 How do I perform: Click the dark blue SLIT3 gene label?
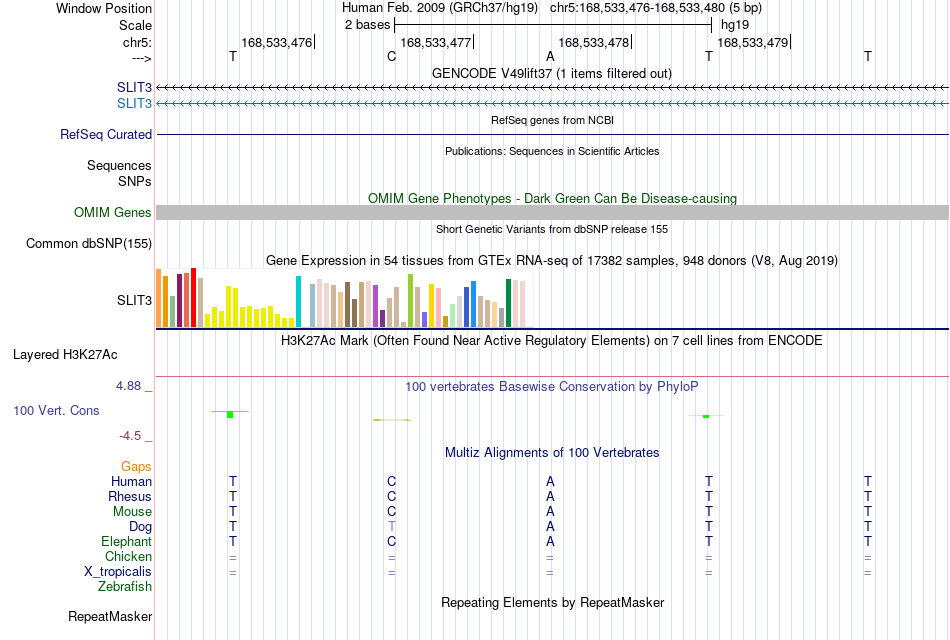point(134,87)
